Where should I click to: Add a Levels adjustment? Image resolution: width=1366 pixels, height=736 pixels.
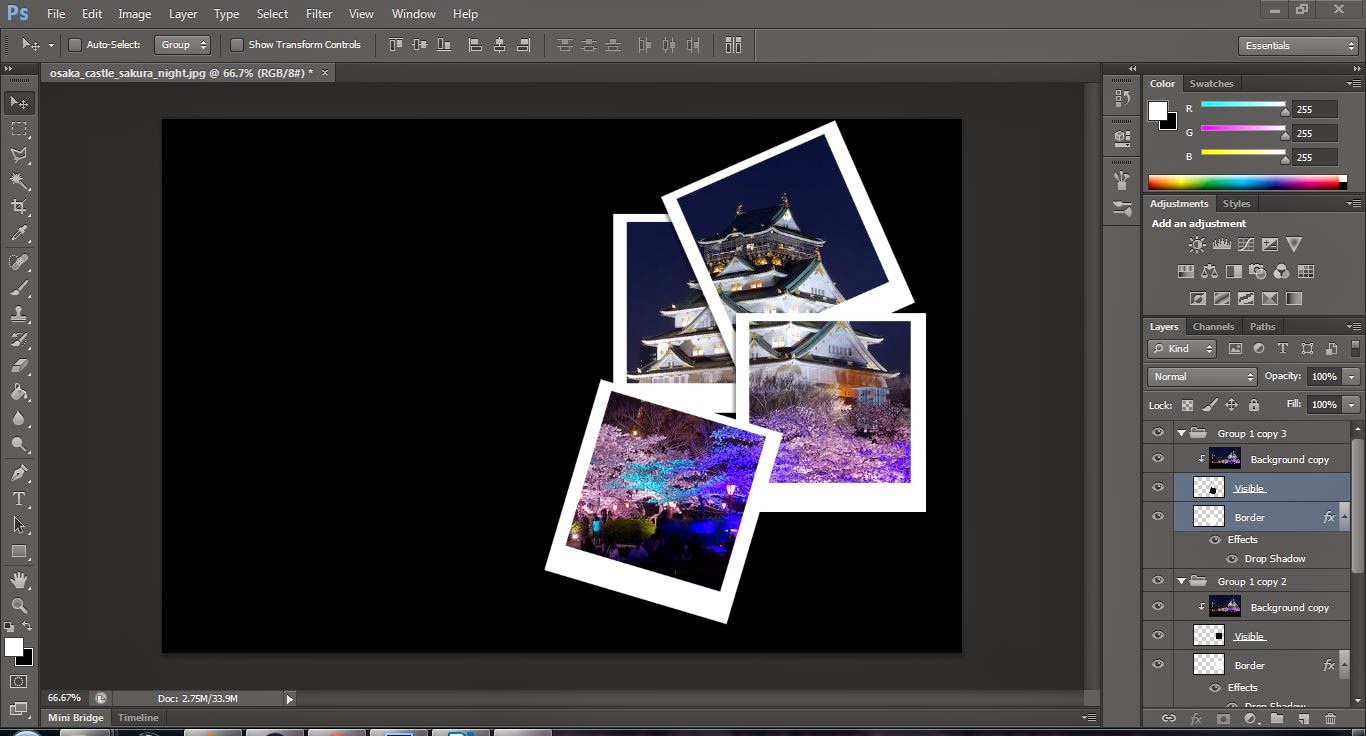1221,244
